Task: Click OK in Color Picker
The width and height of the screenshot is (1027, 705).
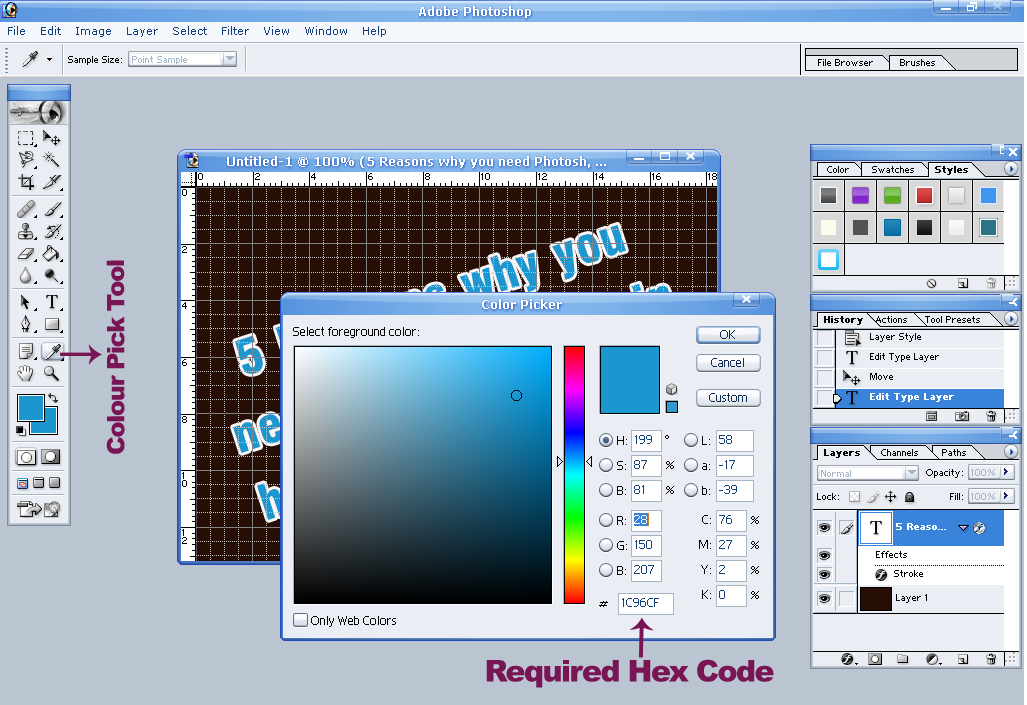Action: click(x=728, y=335)
